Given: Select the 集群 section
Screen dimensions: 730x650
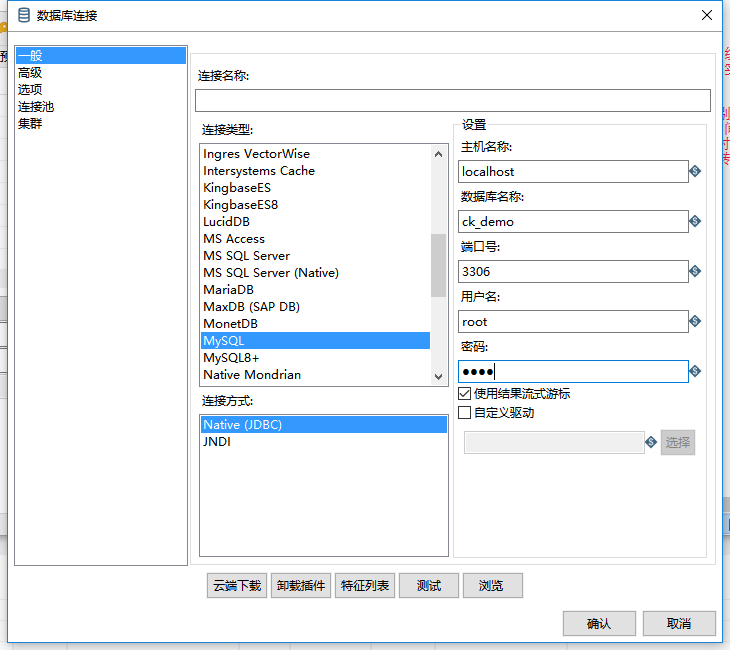Looking at the screenshot, I should tap(30, 124).
